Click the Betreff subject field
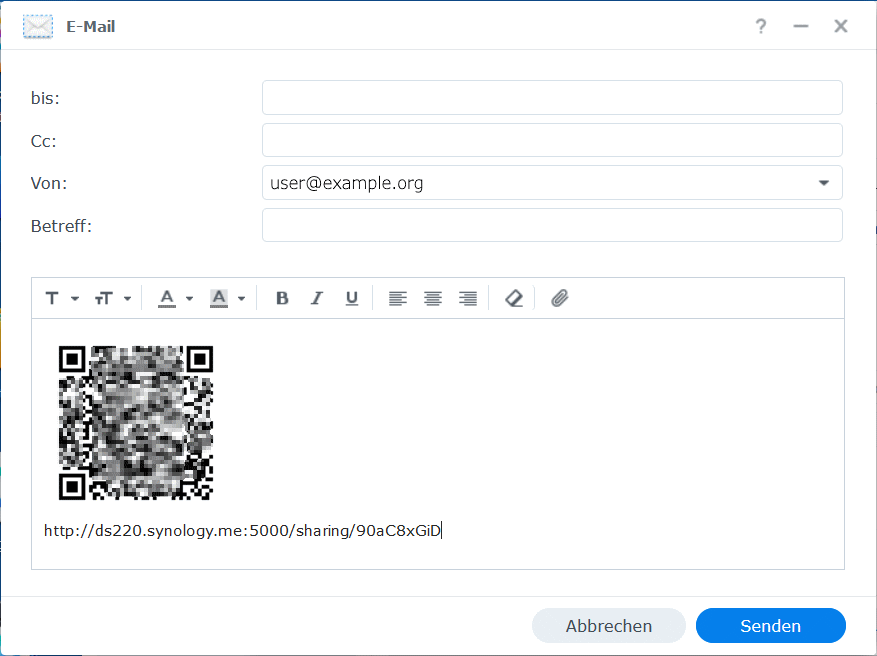The height and width of the screenshot is (656, 877). pyautogui.click(x=551, y=225)
